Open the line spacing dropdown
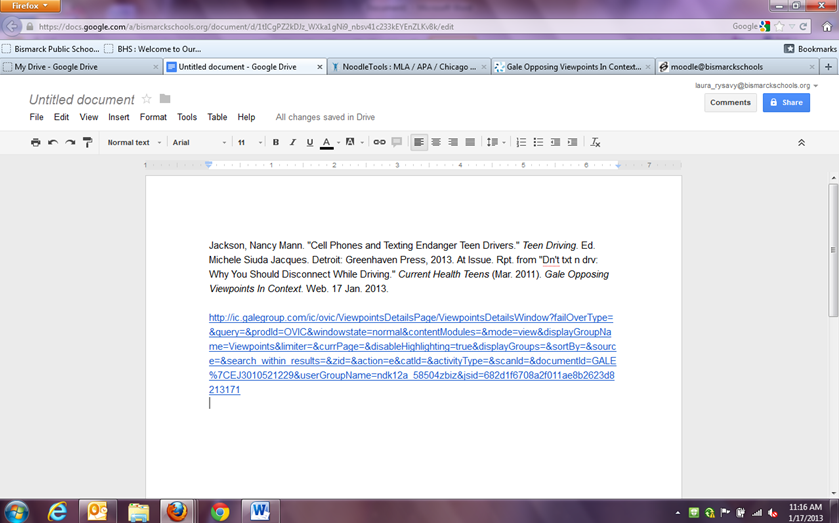This screenshot has height=523, width=839. 495,142
